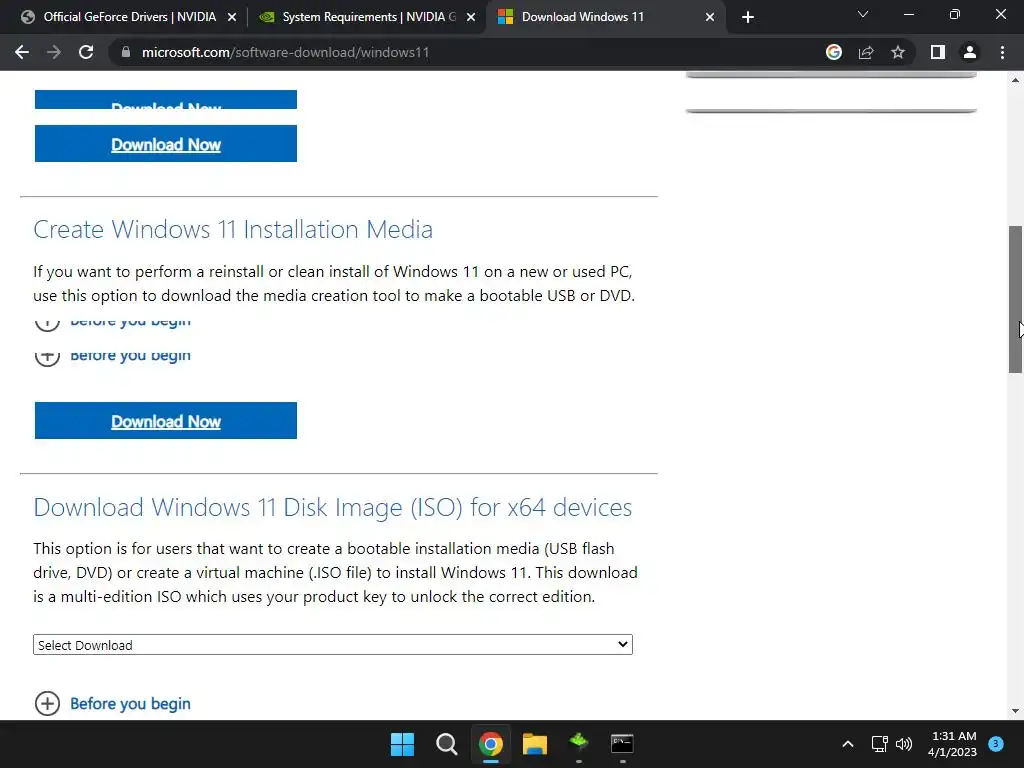
Task: Open the Google icon in address bar
Action: click(x=833, y=52)
